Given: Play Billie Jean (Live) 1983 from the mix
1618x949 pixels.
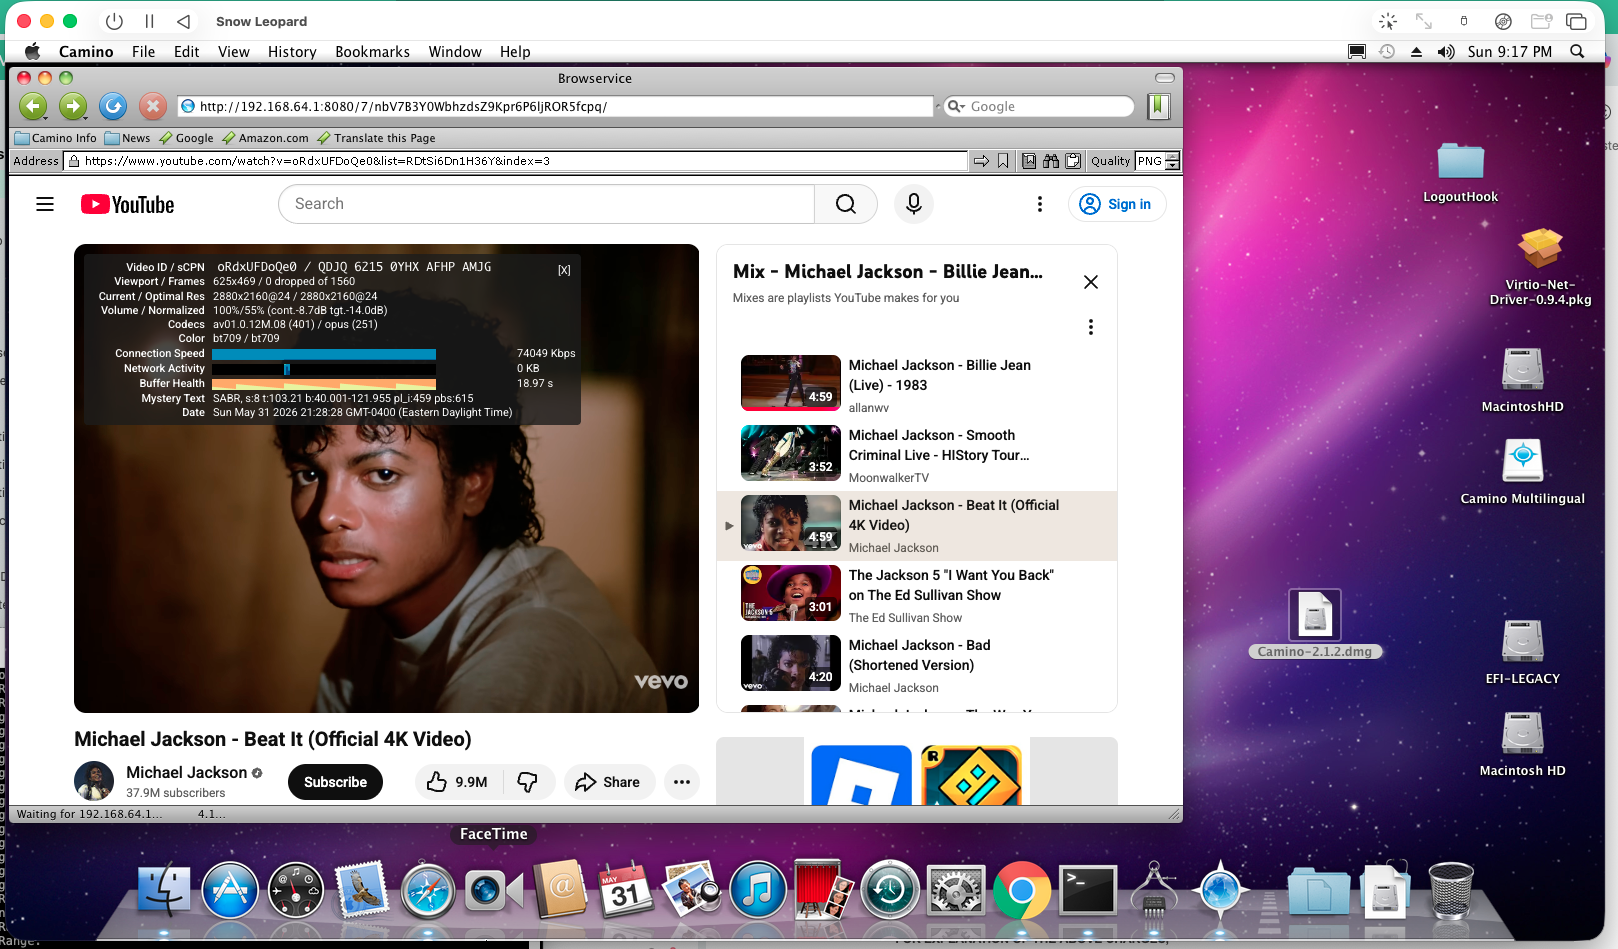Looking at the screenshot, I should (916, 385).
